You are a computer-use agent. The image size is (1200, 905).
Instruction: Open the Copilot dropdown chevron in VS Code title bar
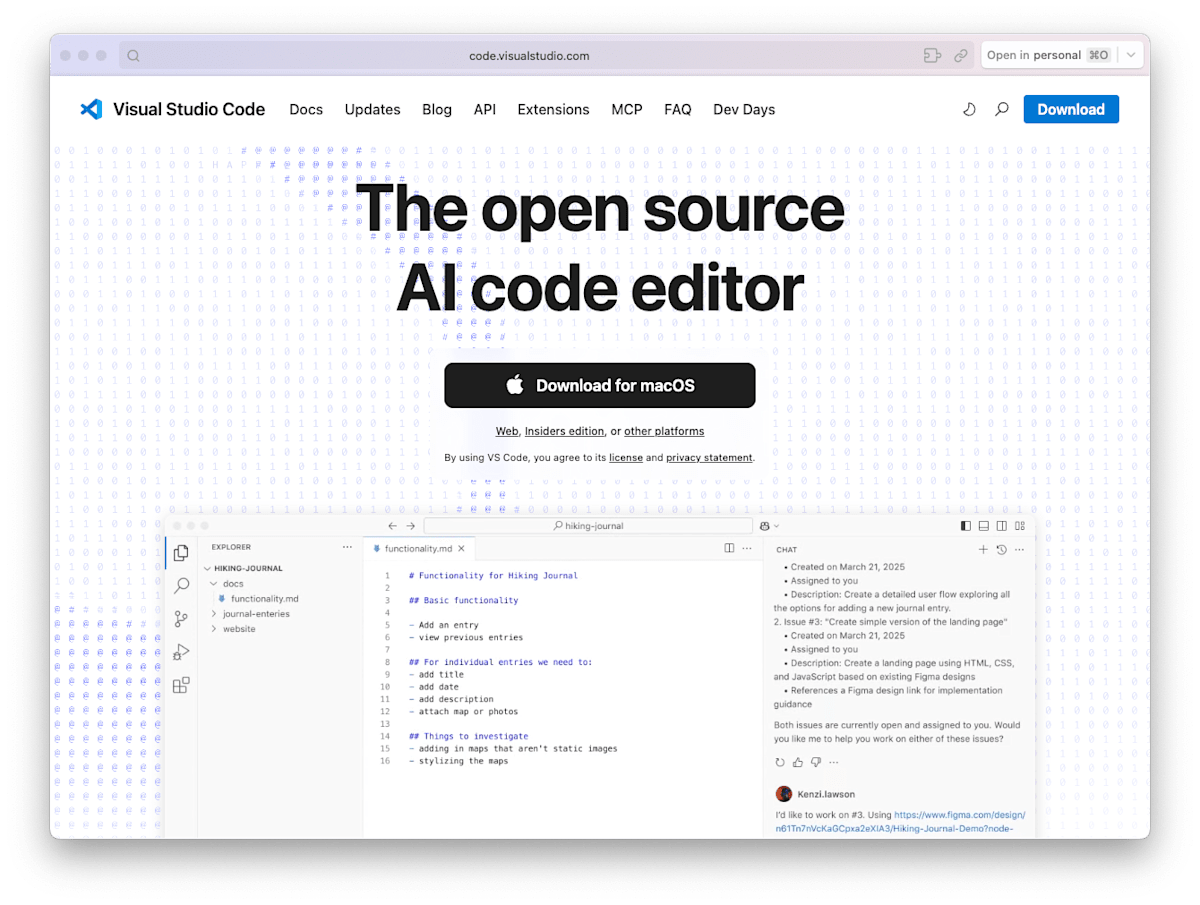(776, 526)
